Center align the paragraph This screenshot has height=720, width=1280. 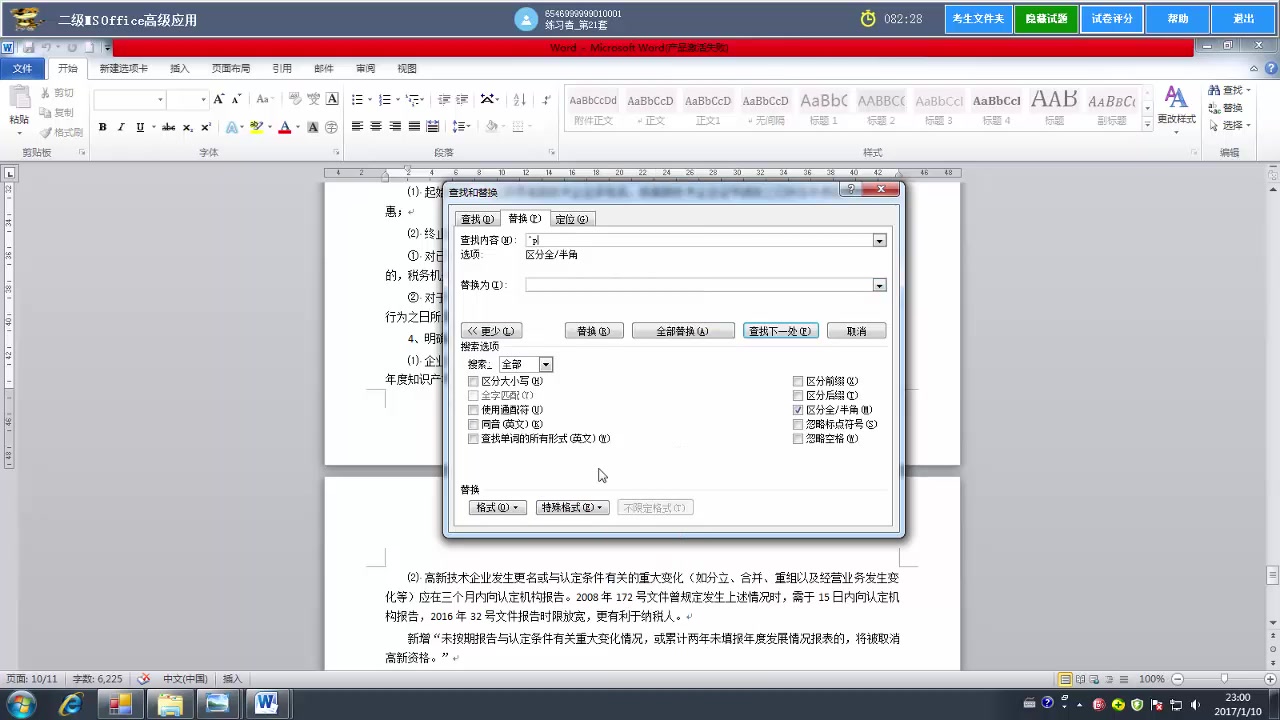tap(376, 127)
